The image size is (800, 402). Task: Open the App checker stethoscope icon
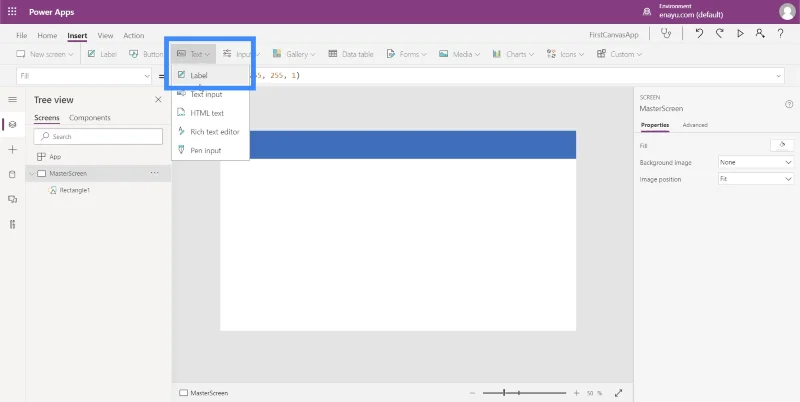(x=666, y=34)
